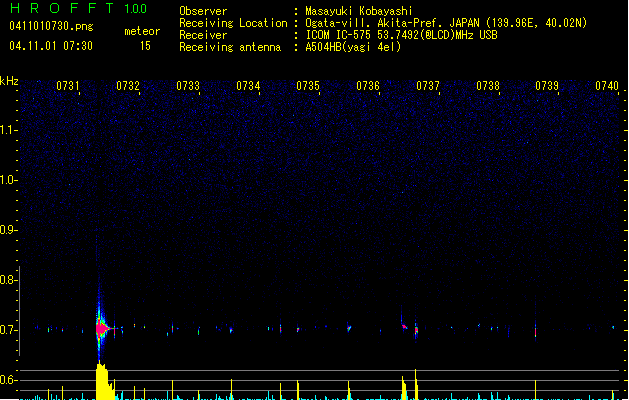This screenshot has width=629, height=400.
Task: Click the 0.8 kHz axis label
Action: [x=8, y=280]
